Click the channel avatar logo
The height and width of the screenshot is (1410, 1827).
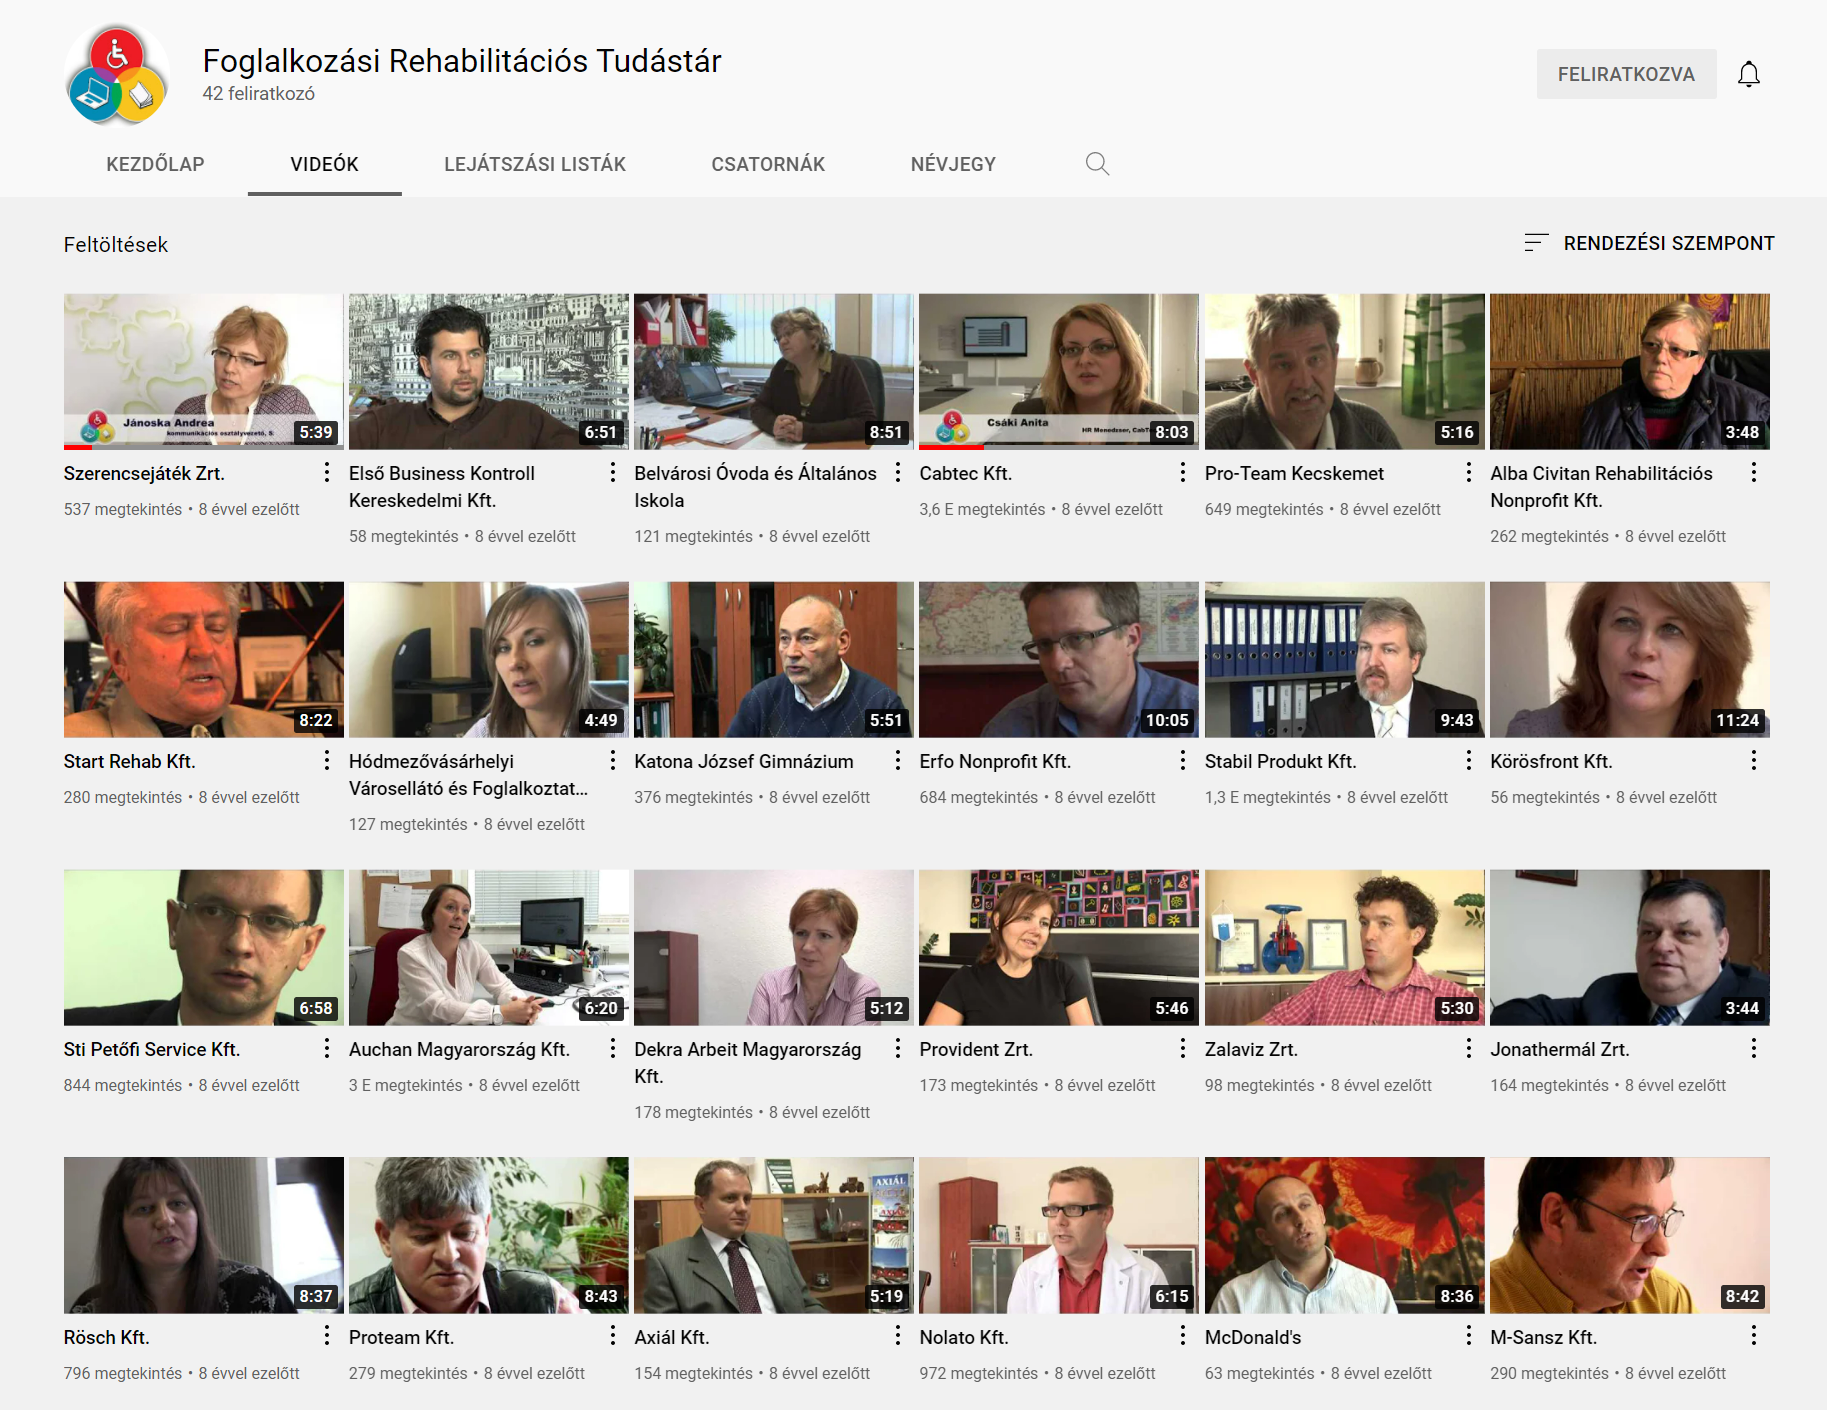117,75
